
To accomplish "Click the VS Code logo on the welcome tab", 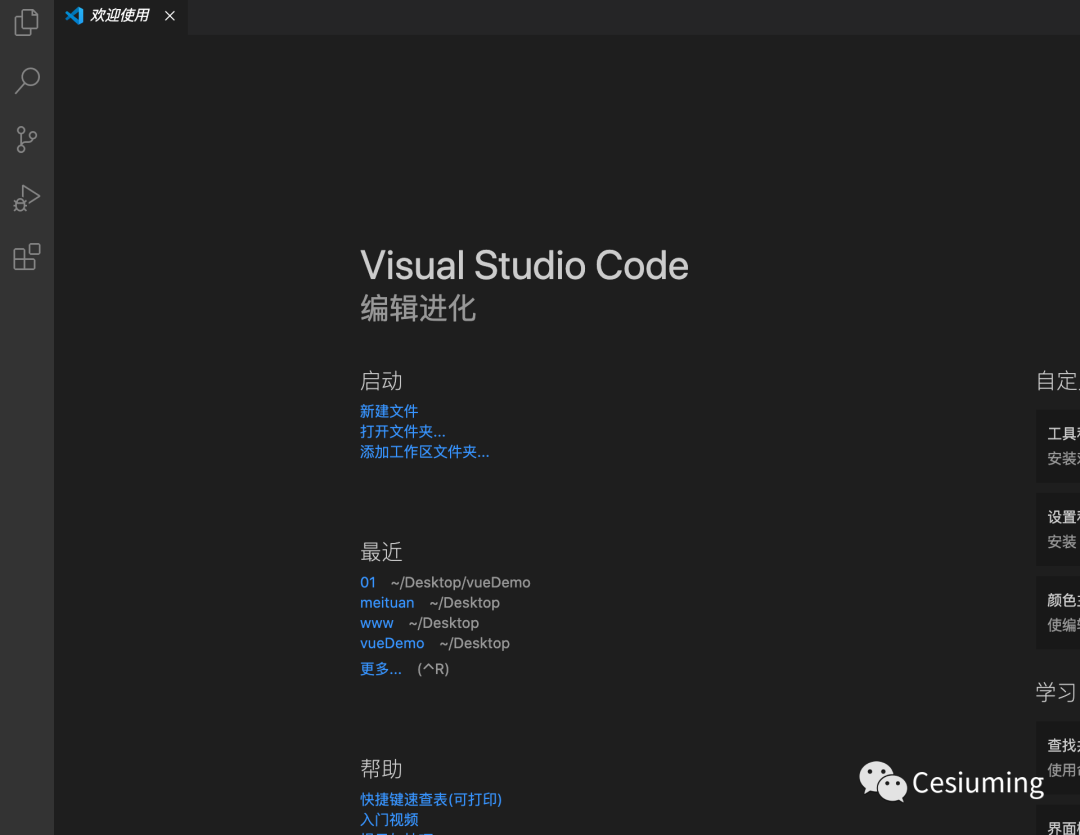I will tap(75, 15).
